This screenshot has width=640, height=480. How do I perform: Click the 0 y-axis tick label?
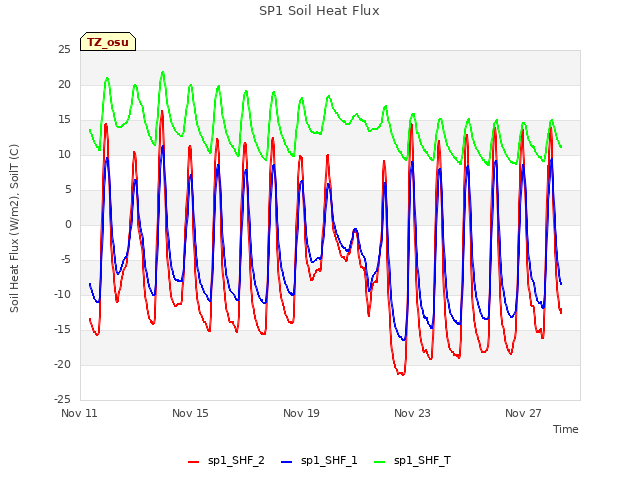pos(68,224)
